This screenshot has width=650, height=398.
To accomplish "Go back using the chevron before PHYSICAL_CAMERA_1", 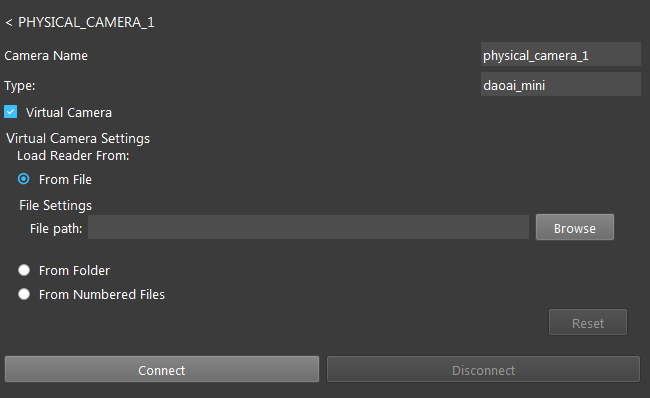I will coord(9,23).
